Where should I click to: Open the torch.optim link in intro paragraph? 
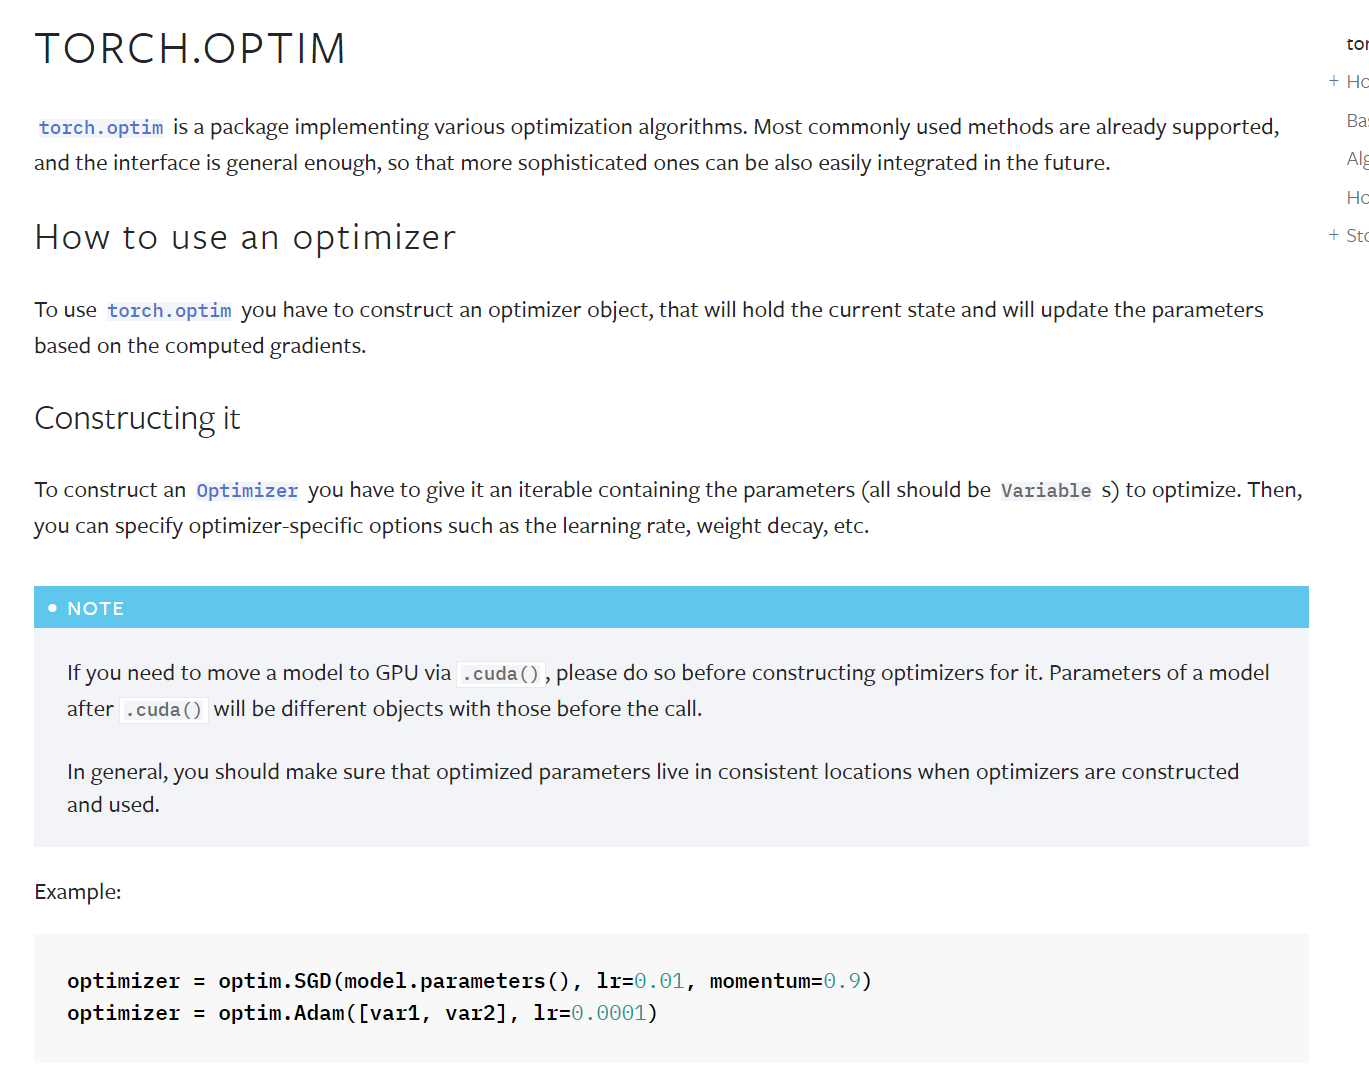[x=101, y=128]
